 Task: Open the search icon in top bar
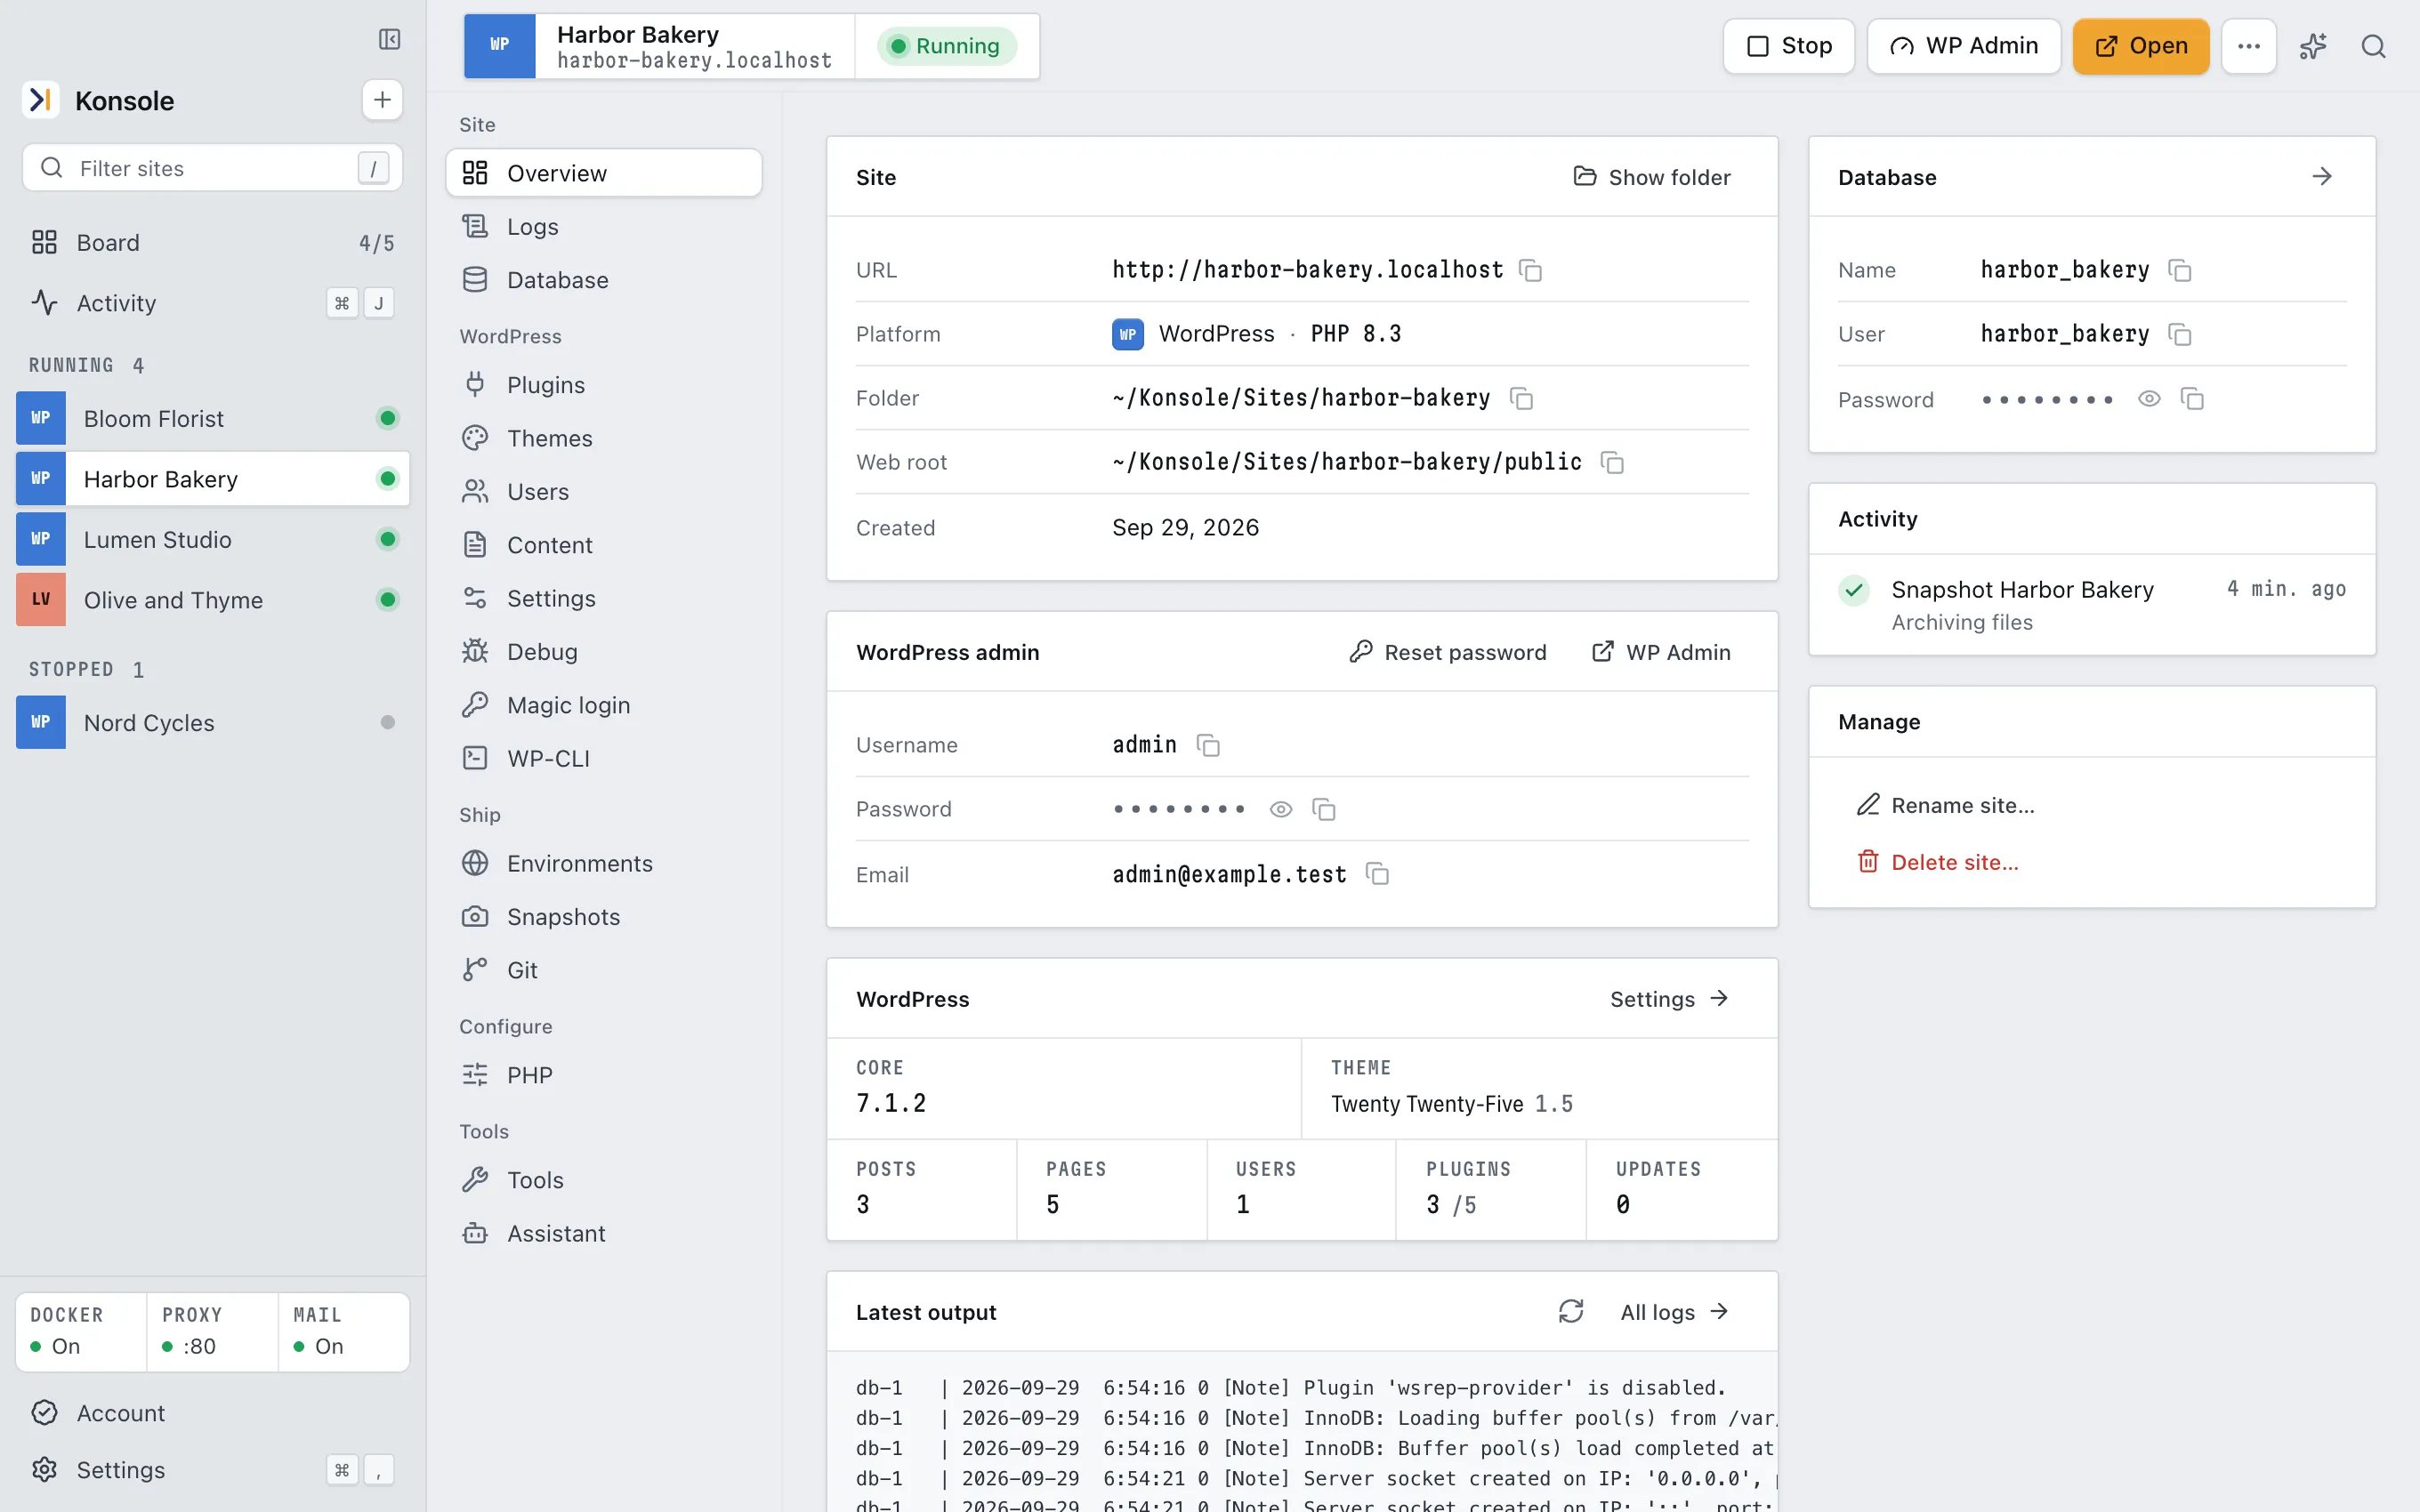tap(2373, 46)
